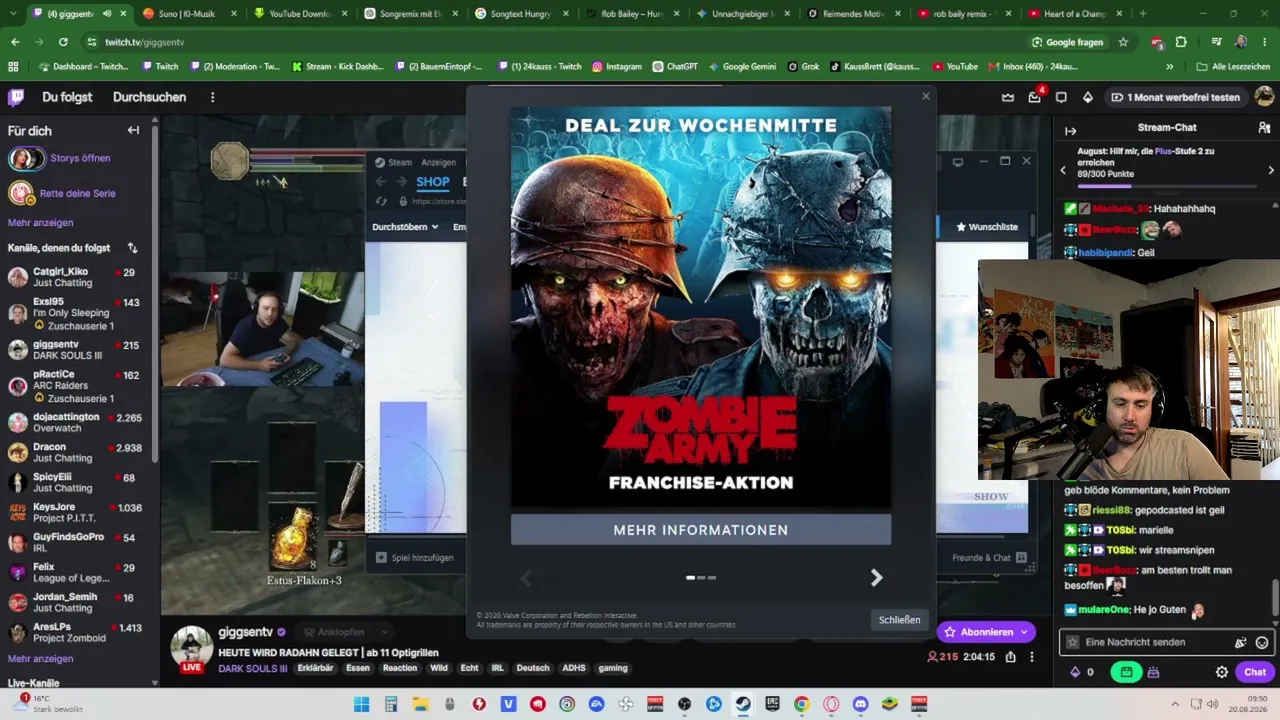
Task: Open the Twitch home logo
Action: [x=16, y=97]
